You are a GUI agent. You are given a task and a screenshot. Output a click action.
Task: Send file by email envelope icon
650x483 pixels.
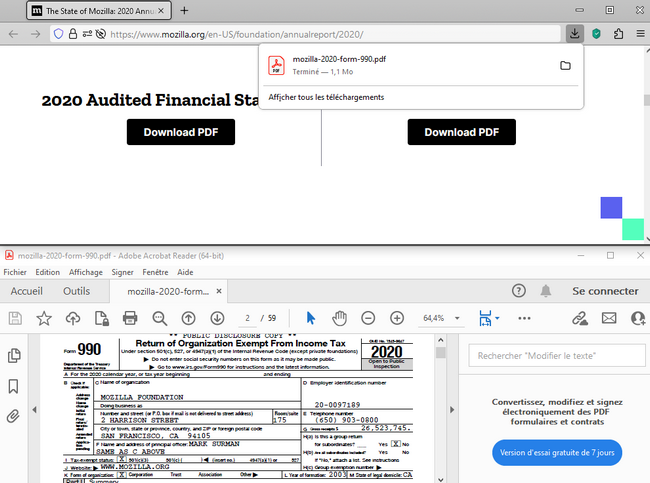tap(609, 318)
